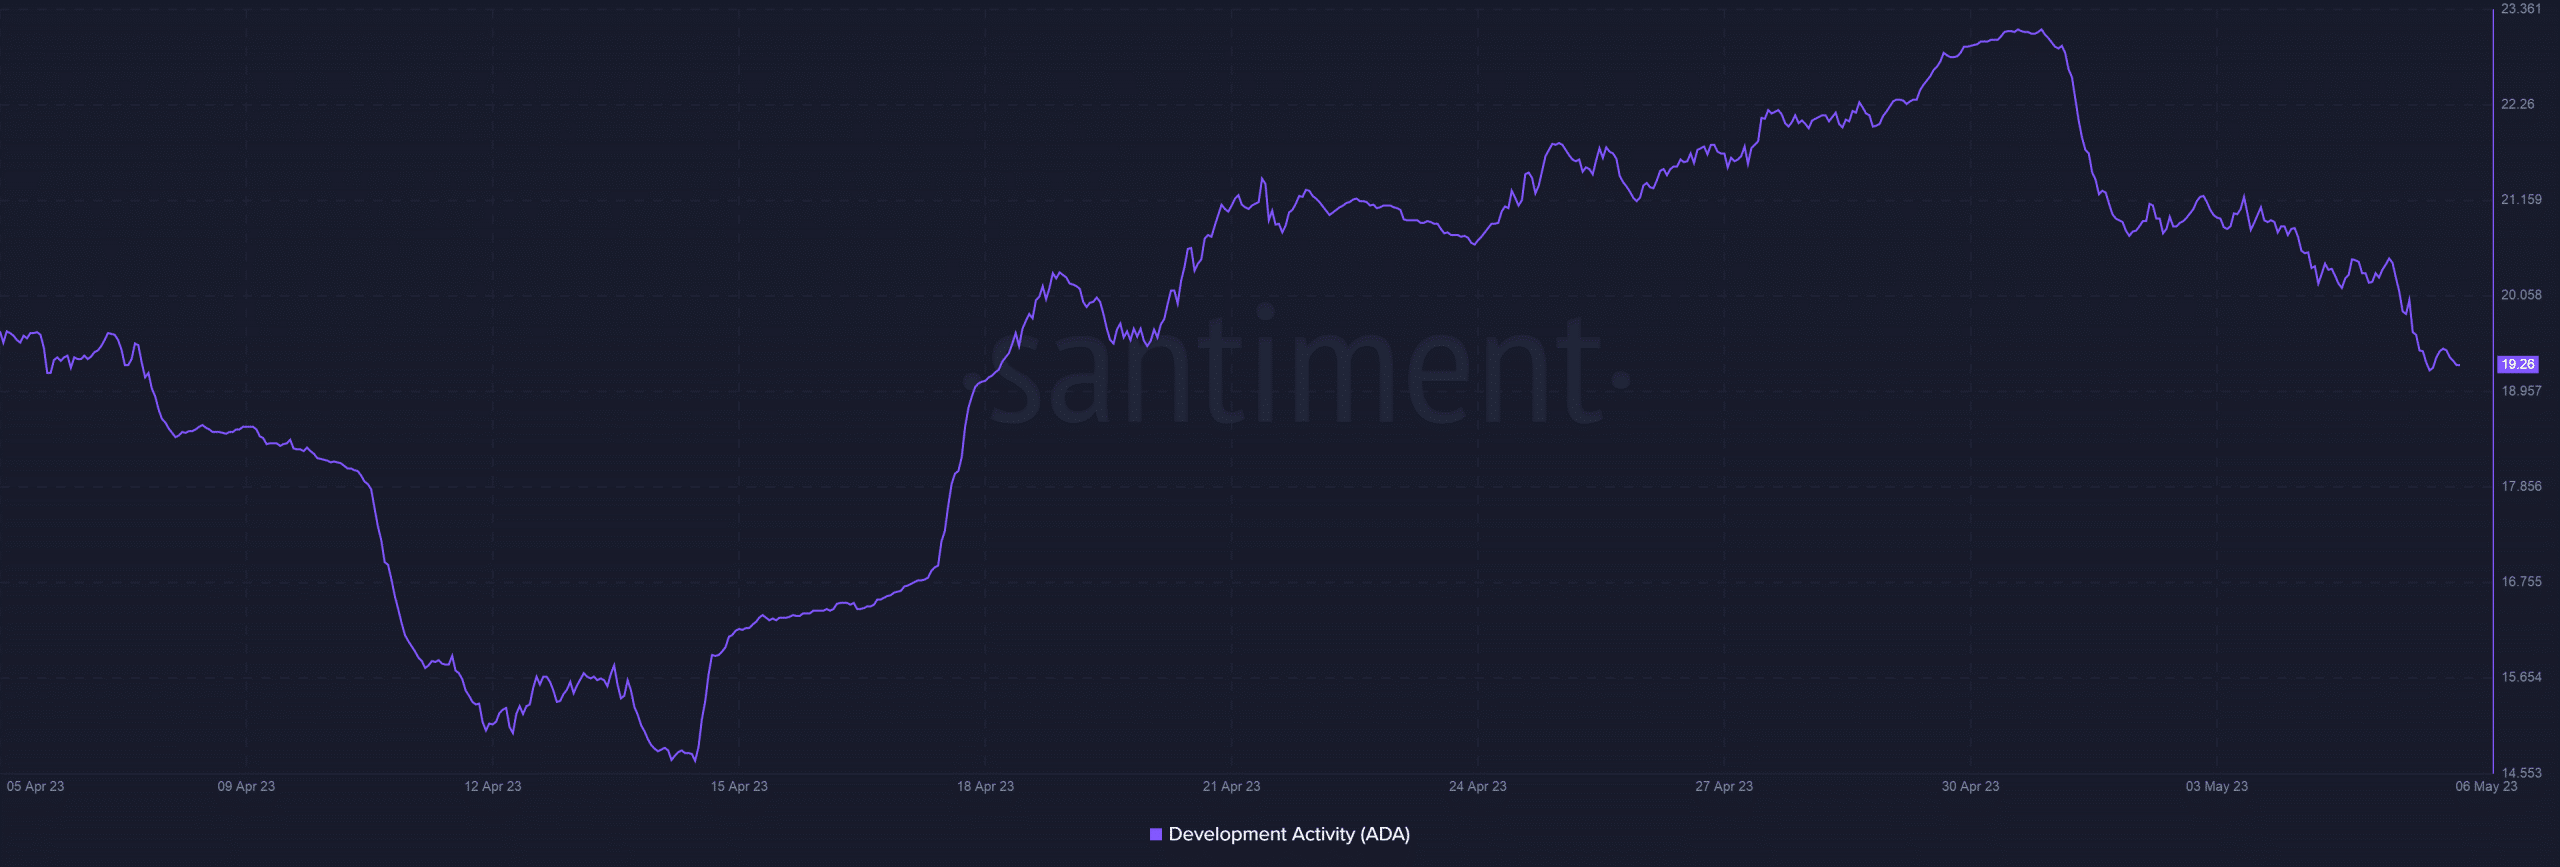Image resolution: width=2560 pixels, height=867 pixels.
Task: Click the 22.26 y-axis value
Action: tap(2518, 104)
